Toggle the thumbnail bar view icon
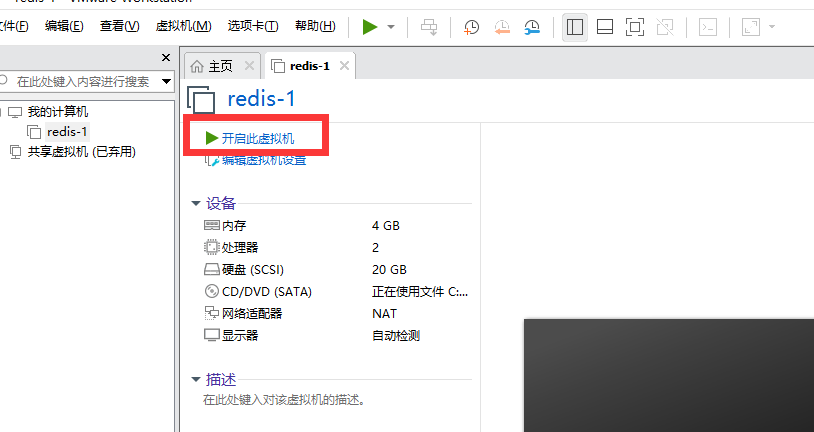 pyautogui.click(x=605, y=27)
